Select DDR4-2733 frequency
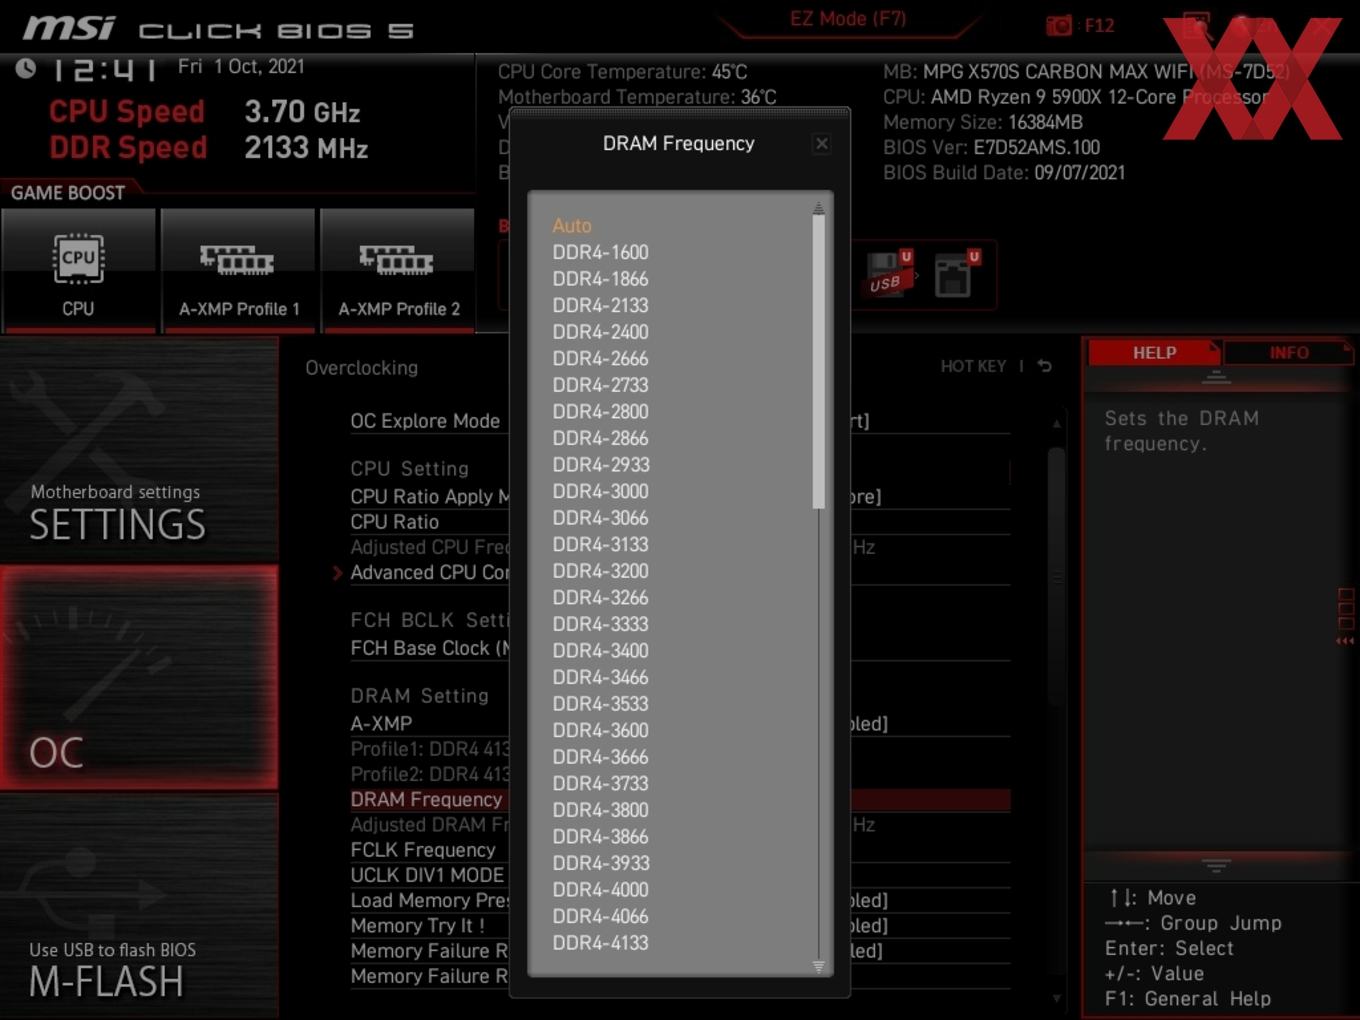 600,385
